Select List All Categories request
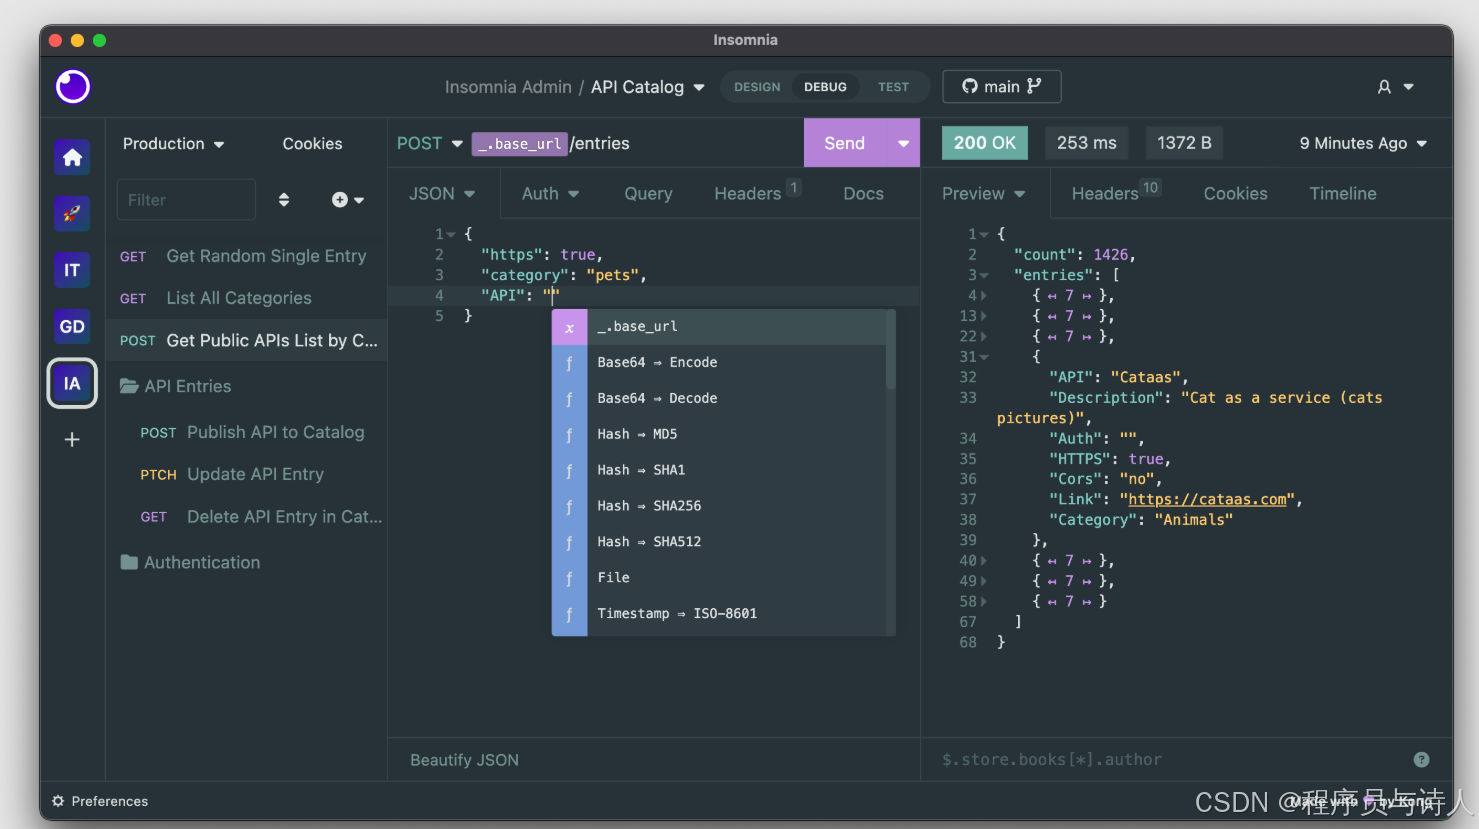This screenshot has width=1479, height=829. click(x=246, y=298)
